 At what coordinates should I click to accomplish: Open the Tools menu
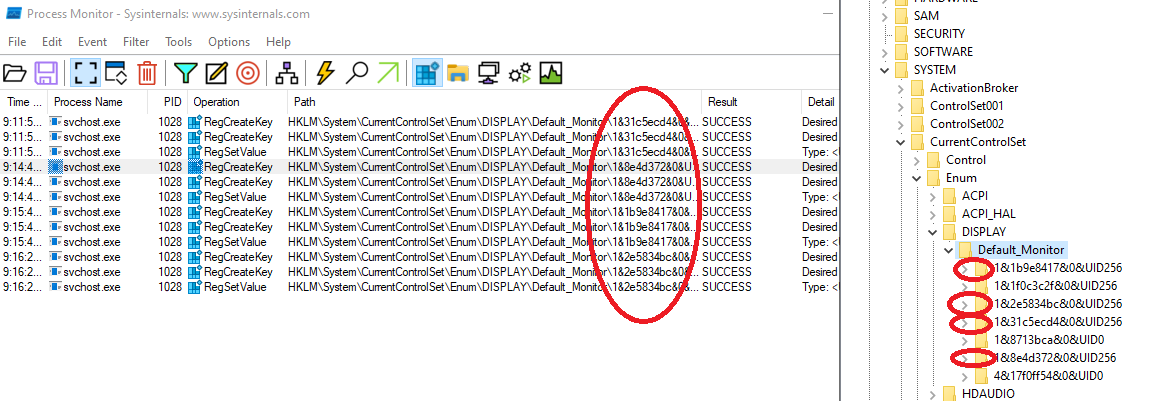(x=179, y=42)
